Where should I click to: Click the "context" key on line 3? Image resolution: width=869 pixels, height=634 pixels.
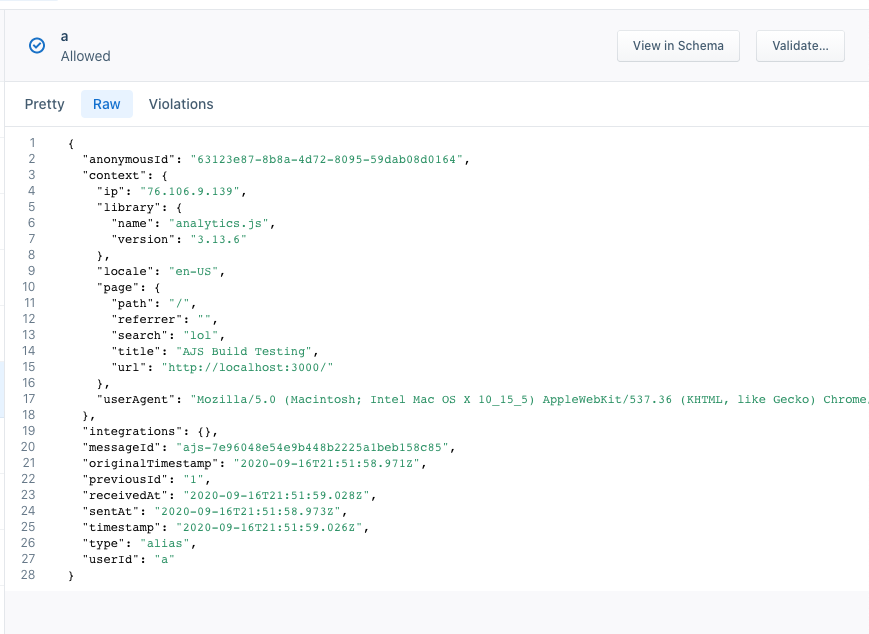coord(115,176)
